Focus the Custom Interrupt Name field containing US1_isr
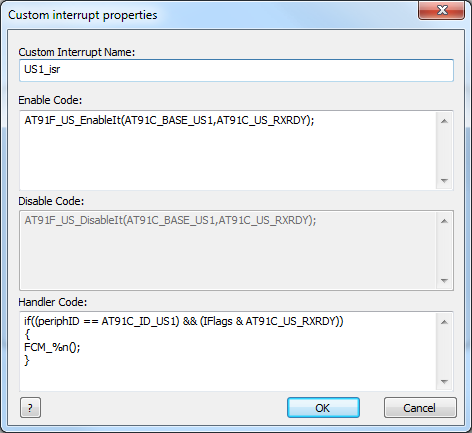The height and width of the screenshot is (433, 472). point(236,70)
